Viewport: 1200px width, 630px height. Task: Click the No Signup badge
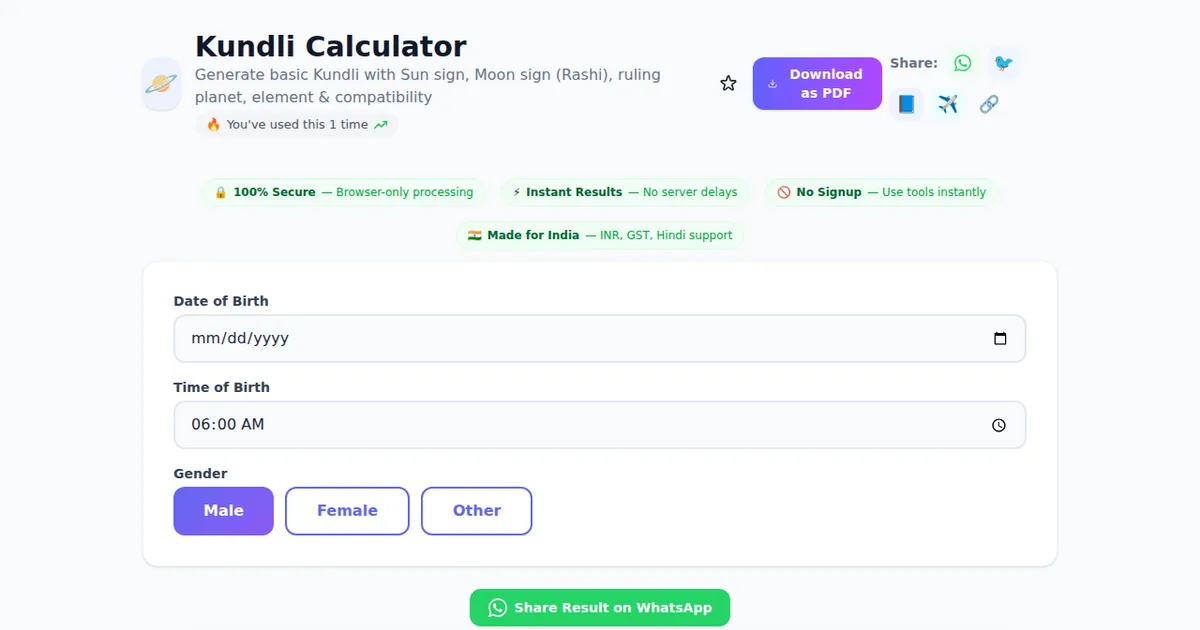(881, 192)
